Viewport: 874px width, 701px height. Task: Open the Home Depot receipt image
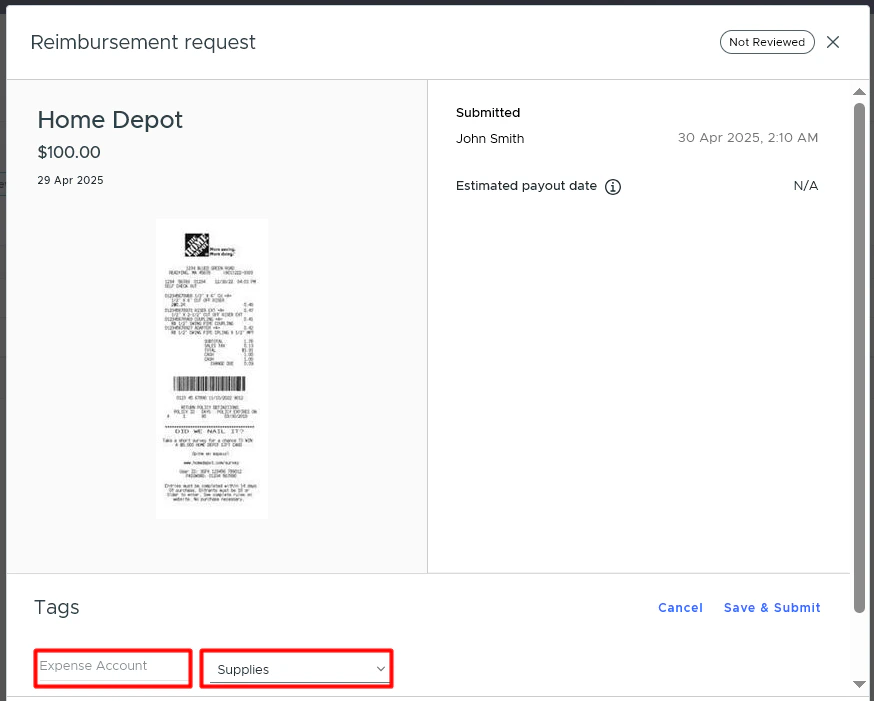(x=212, y=369)
